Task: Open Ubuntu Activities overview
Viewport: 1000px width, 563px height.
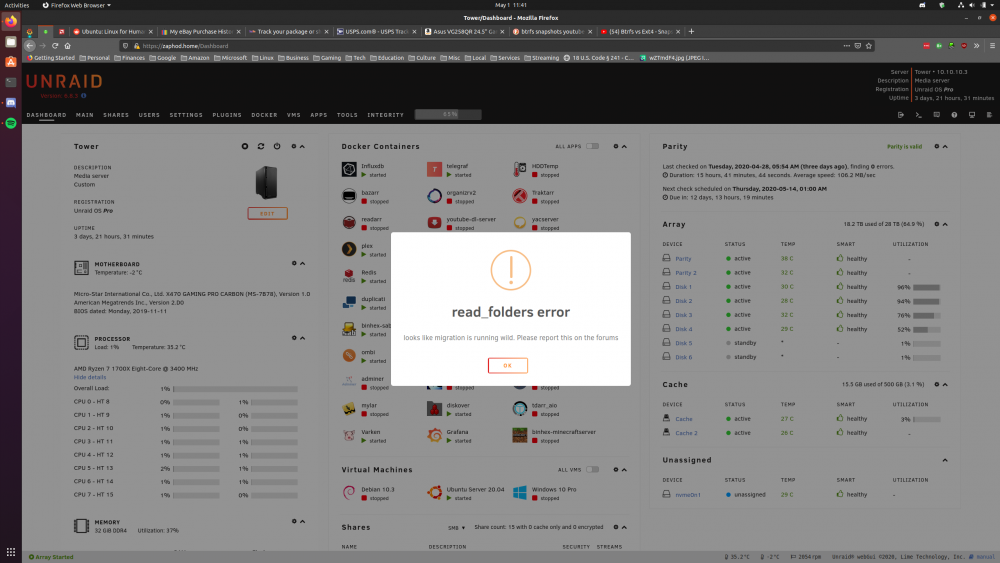Action: [x=17, y=5]
